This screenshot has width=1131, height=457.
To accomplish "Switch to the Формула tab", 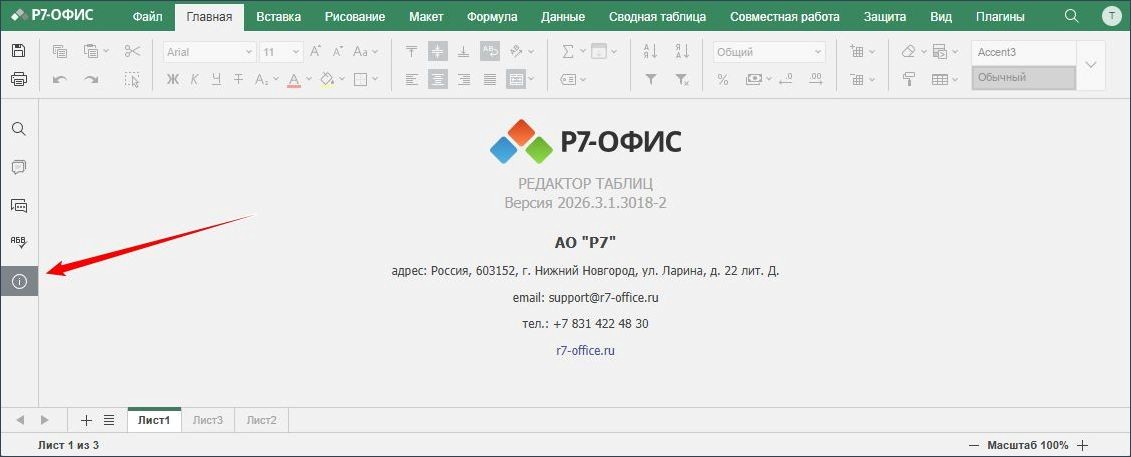I will [x=491, y=17].
